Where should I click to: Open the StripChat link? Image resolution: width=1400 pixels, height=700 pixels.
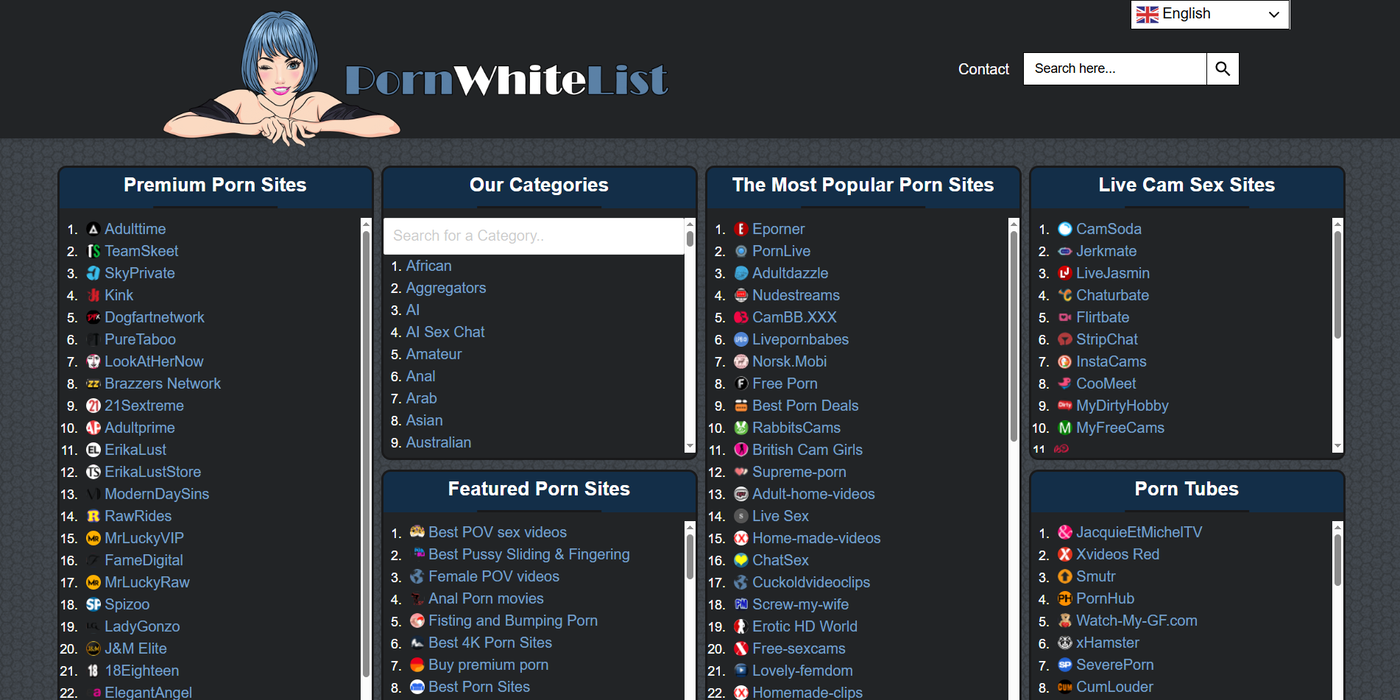tap(1107, 339)
